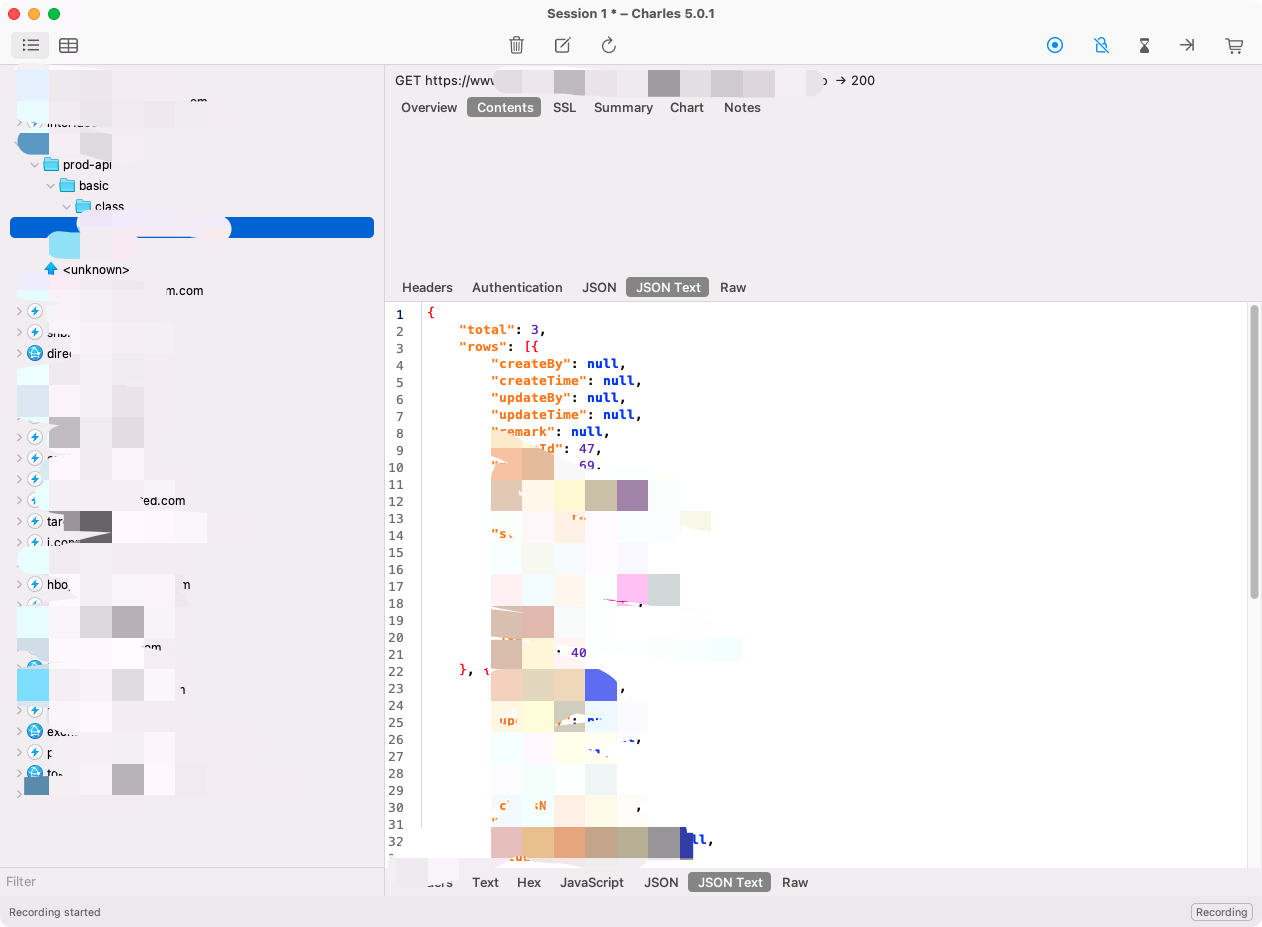
Task: Clear session with the trash icon
Action: 516,45
